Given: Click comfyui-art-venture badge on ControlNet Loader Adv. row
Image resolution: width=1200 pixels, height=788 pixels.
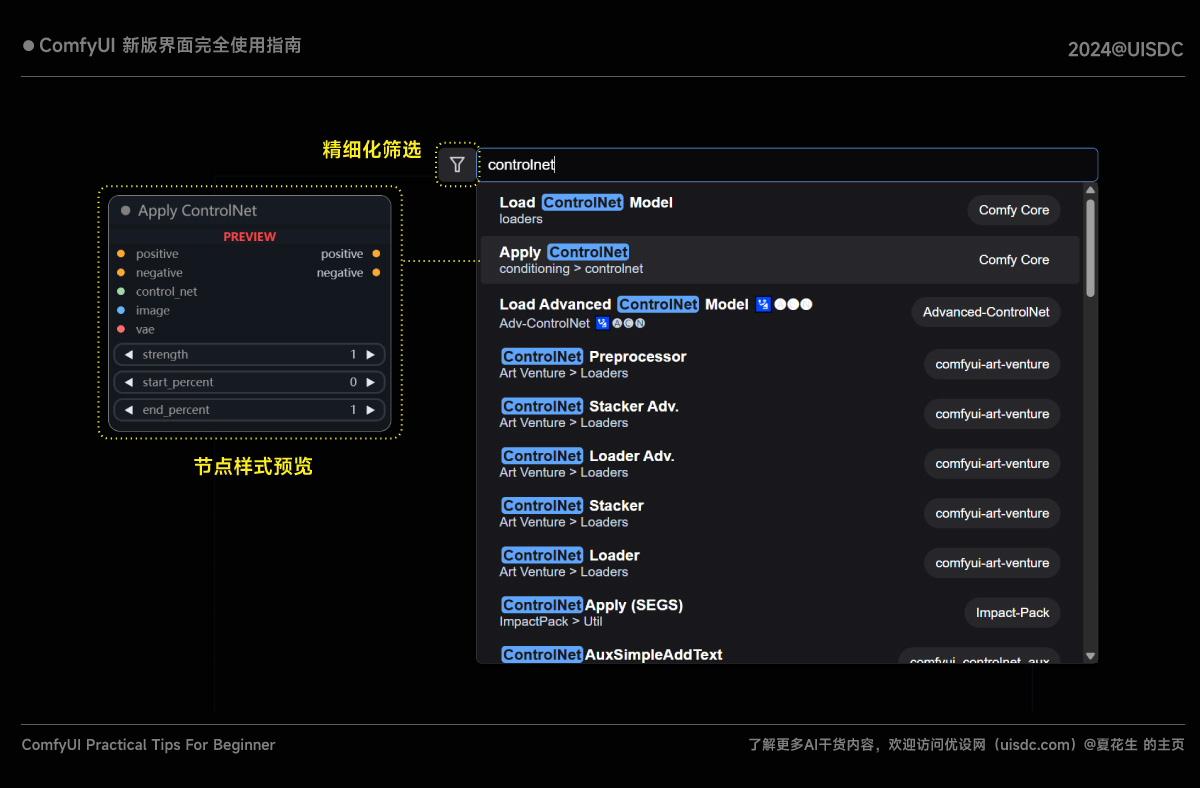Looking at the screenshot, I should point(992,463).
